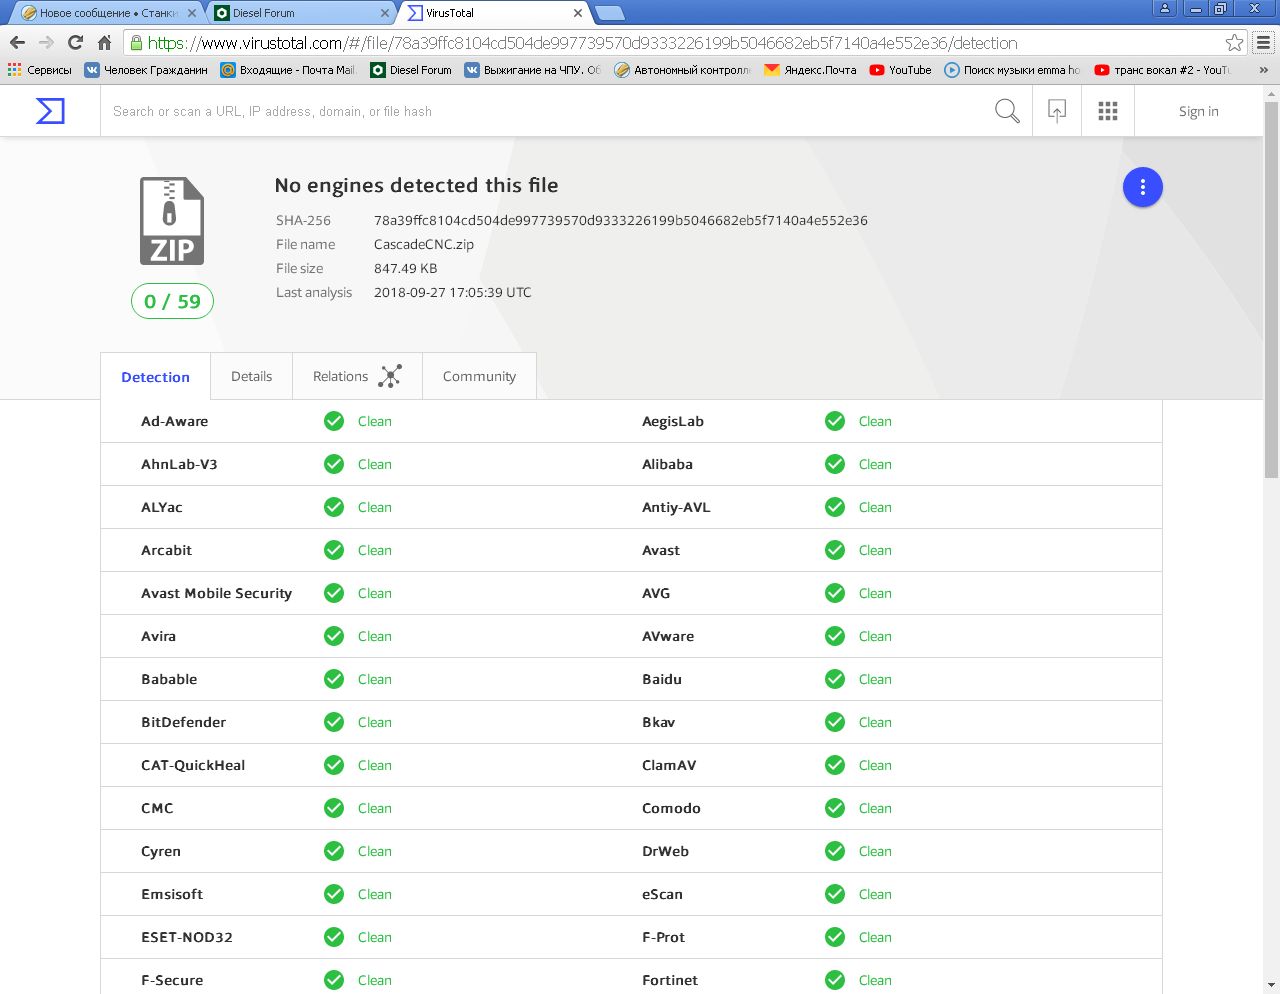Click the green check icon for ESET-NOD32
This screenshot has width=1280, height=994.
coord(334,937)
